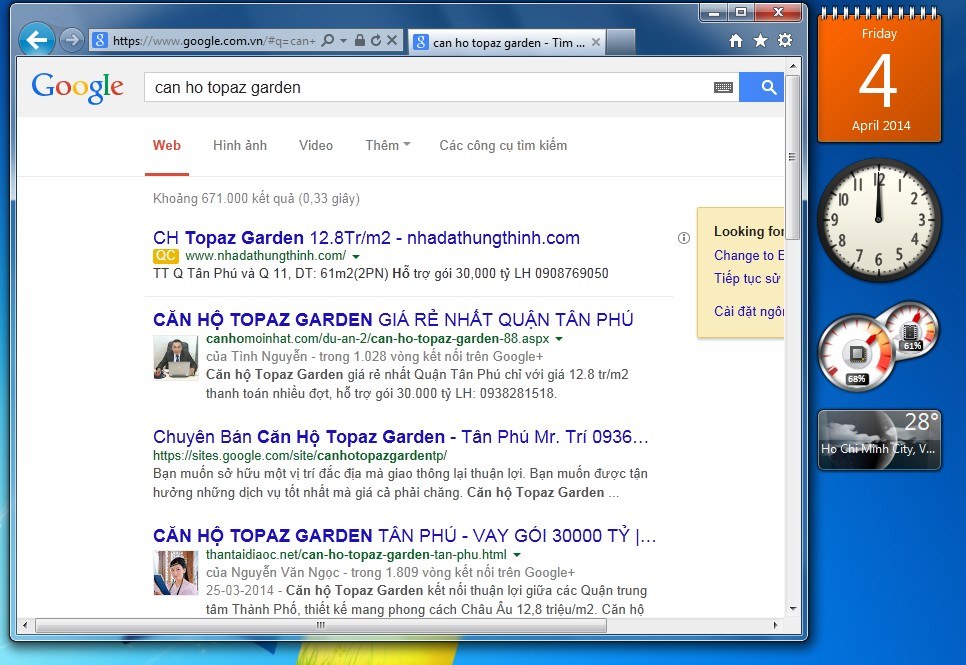Click the Nguyễn Văn Ngọc author thumbnail
This screenshot has width=966, height=665.
tap(176, 573)
